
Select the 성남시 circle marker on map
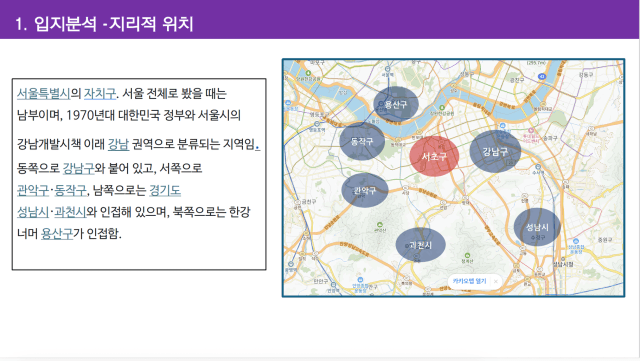point(537,227)
